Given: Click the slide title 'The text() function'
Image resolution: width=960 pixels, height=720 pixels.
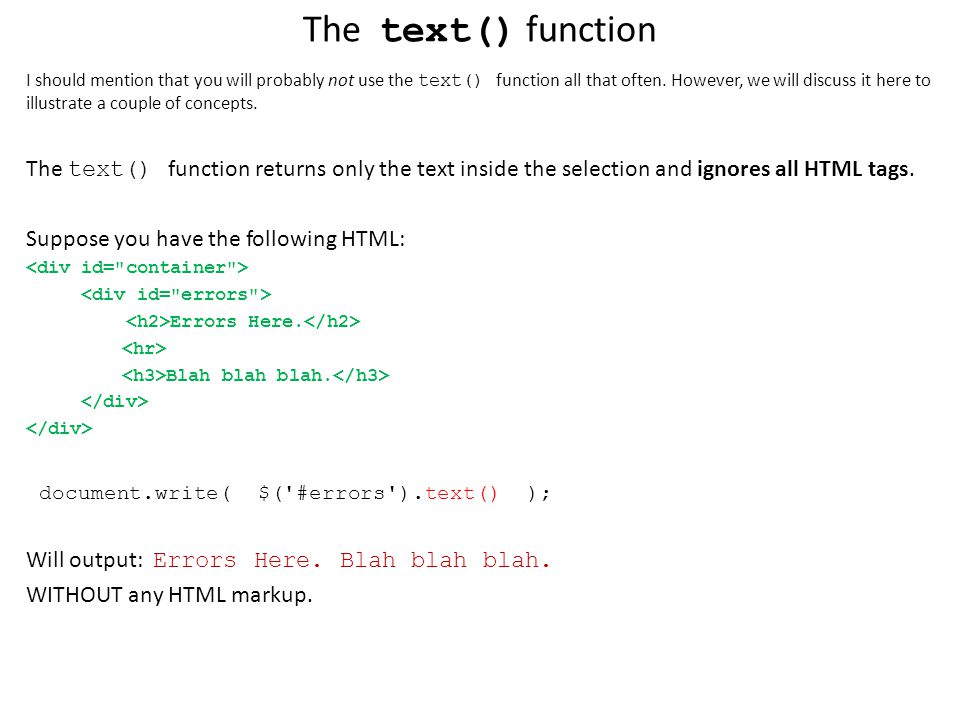Looking at the screenshot, I should click(479, 30).
